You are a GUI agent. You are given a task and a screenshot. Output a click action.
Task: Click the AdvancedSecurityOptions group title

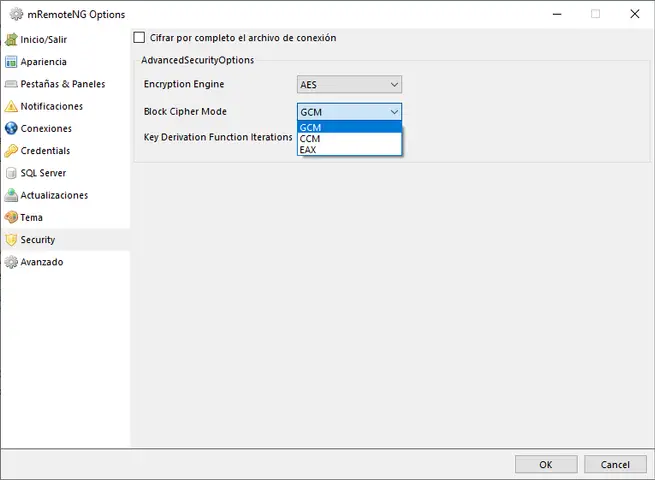198,60
